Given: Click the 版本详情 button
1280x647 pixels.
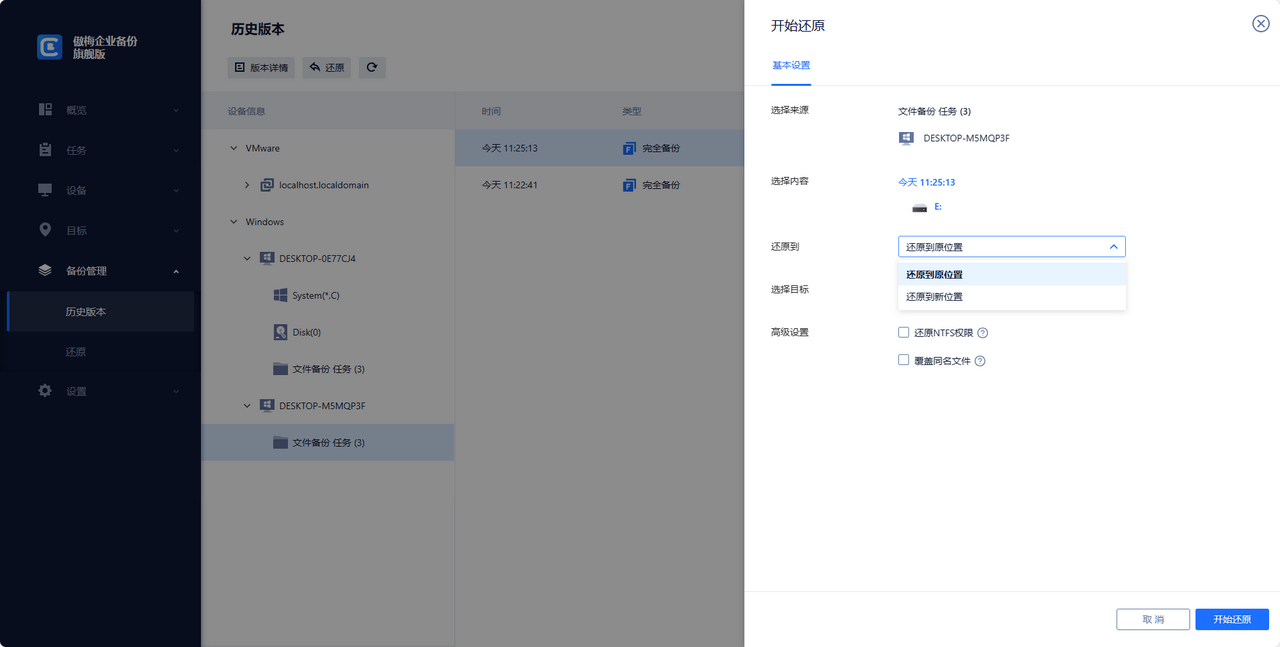Looking at the screenshot, I should [x=261, y=68].
